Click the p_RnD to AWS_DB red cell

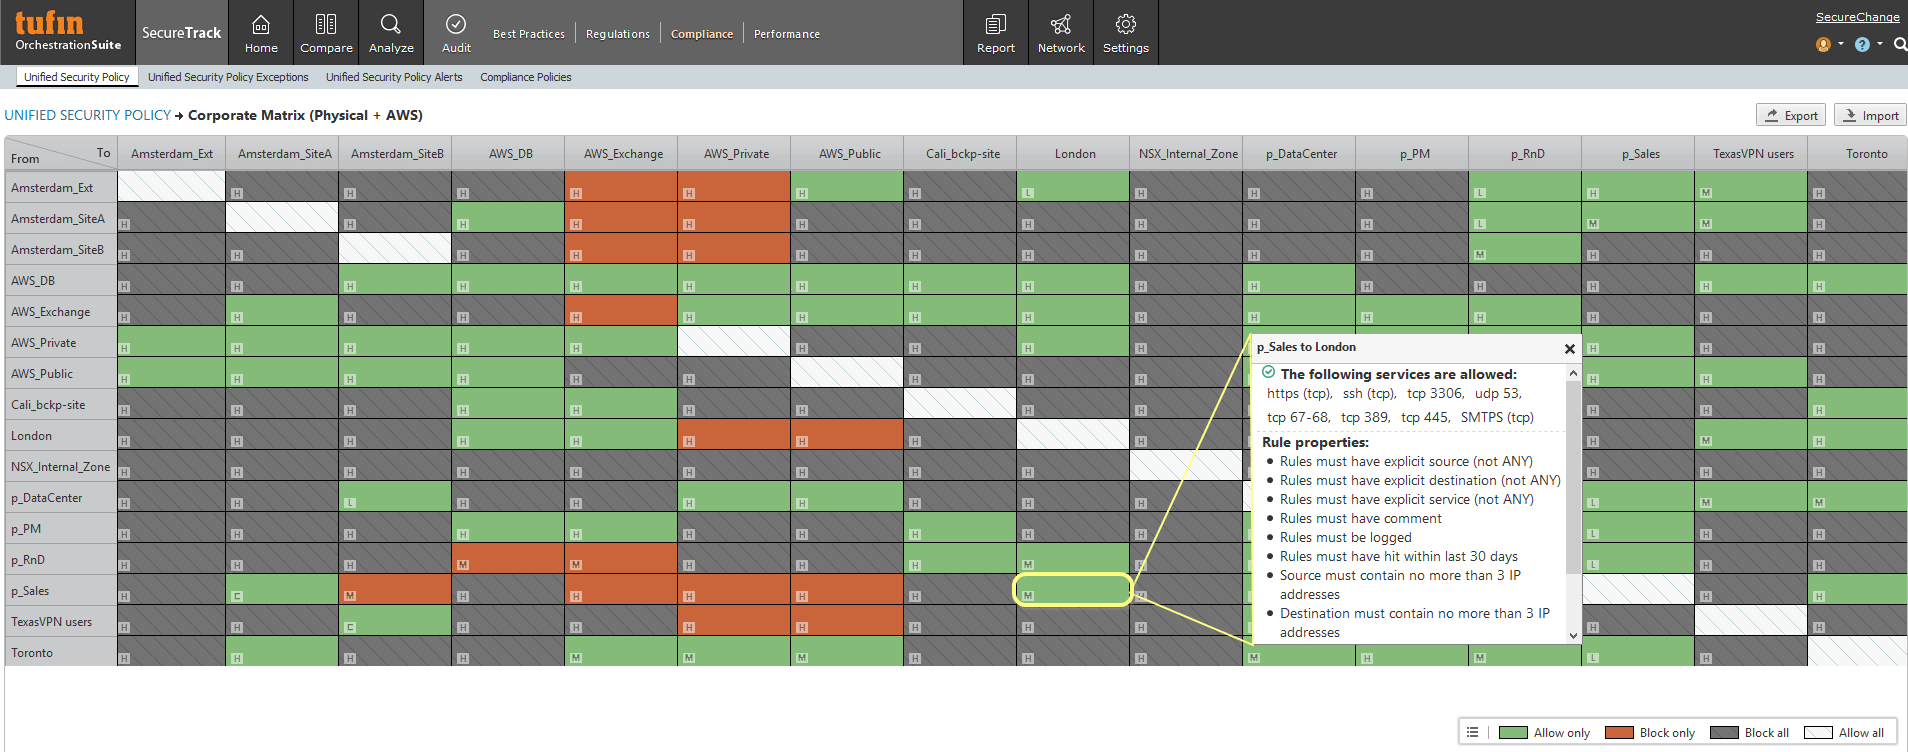click(508, 558)
